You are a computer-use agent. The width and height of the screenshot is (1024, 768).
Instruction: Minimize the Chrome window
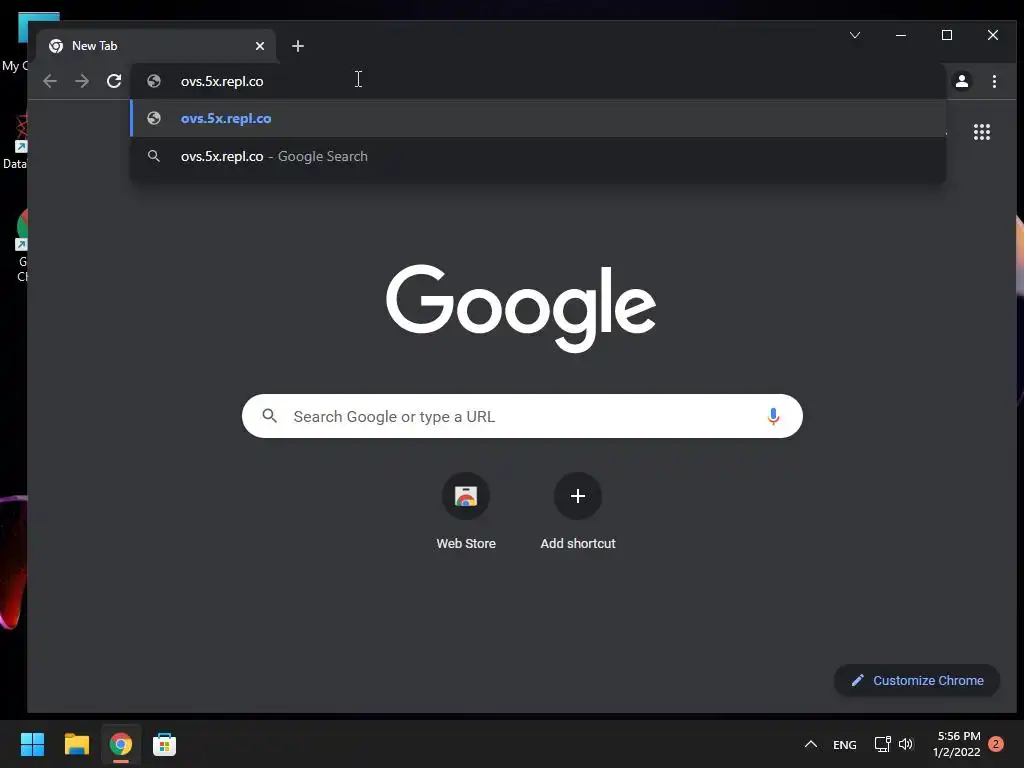point(901,35)
